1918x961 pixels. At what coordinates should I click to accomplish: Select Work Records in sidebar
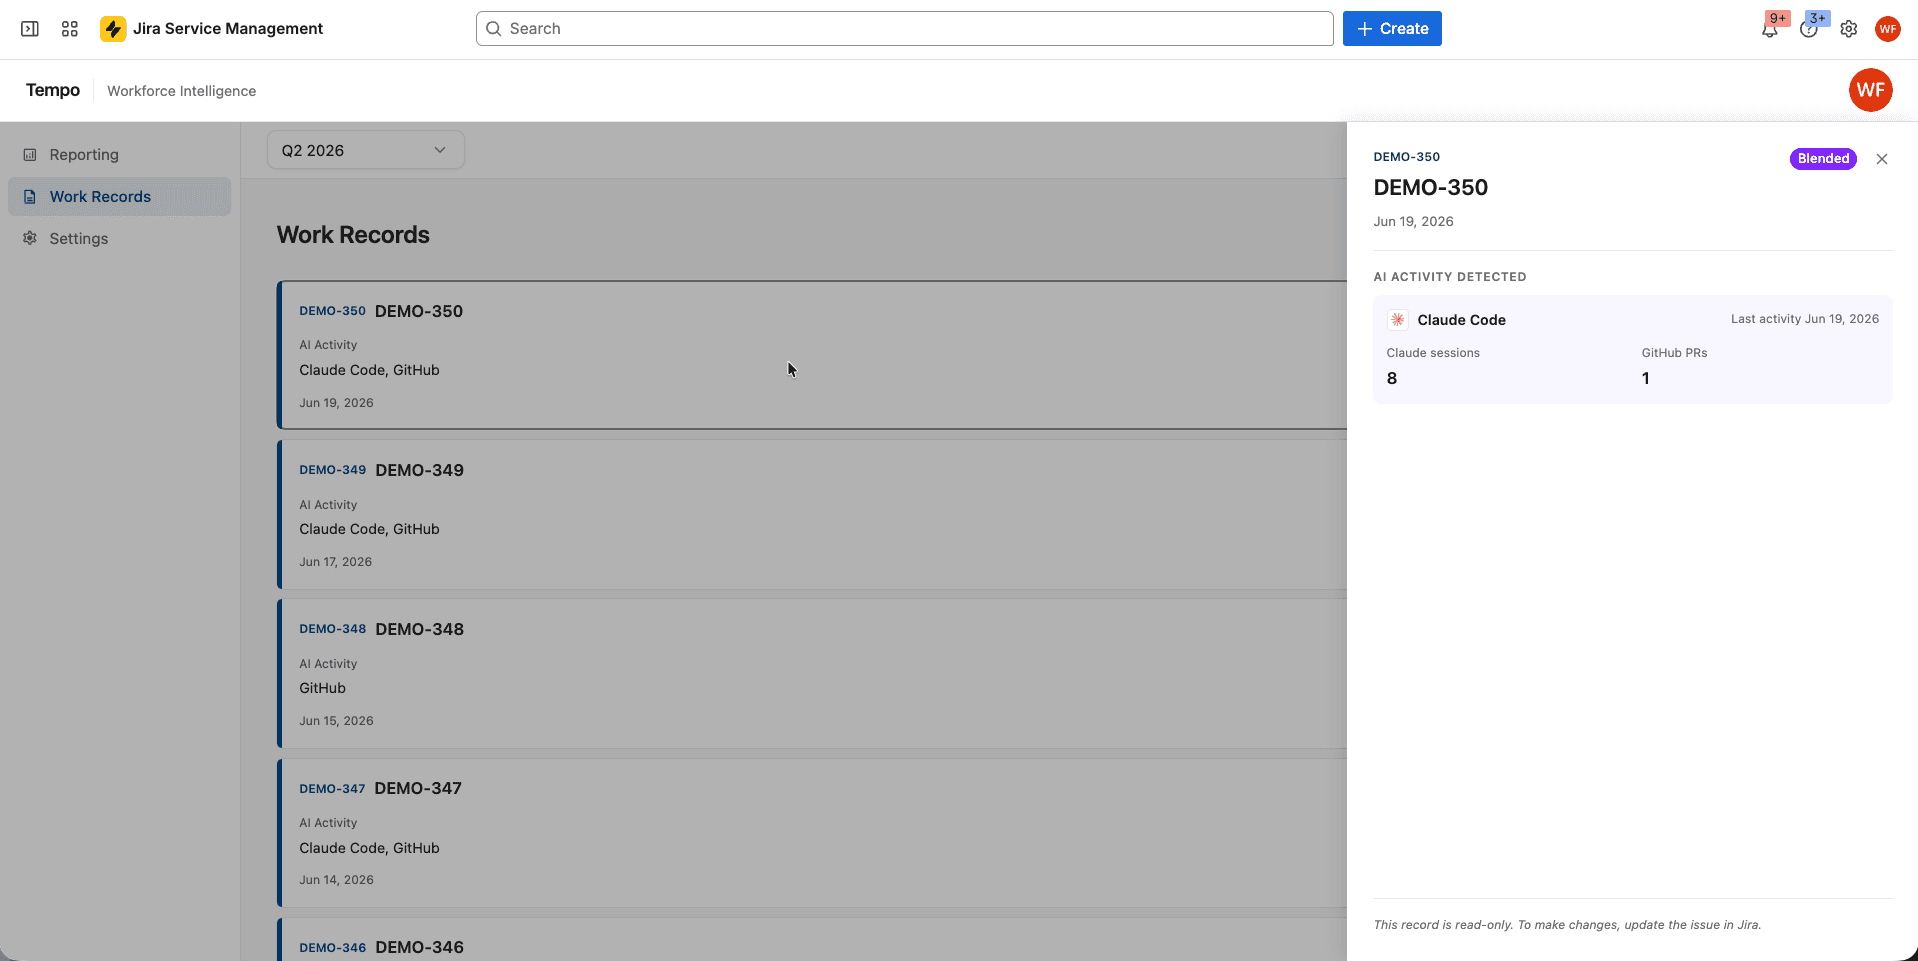click(x=119, y=197)
